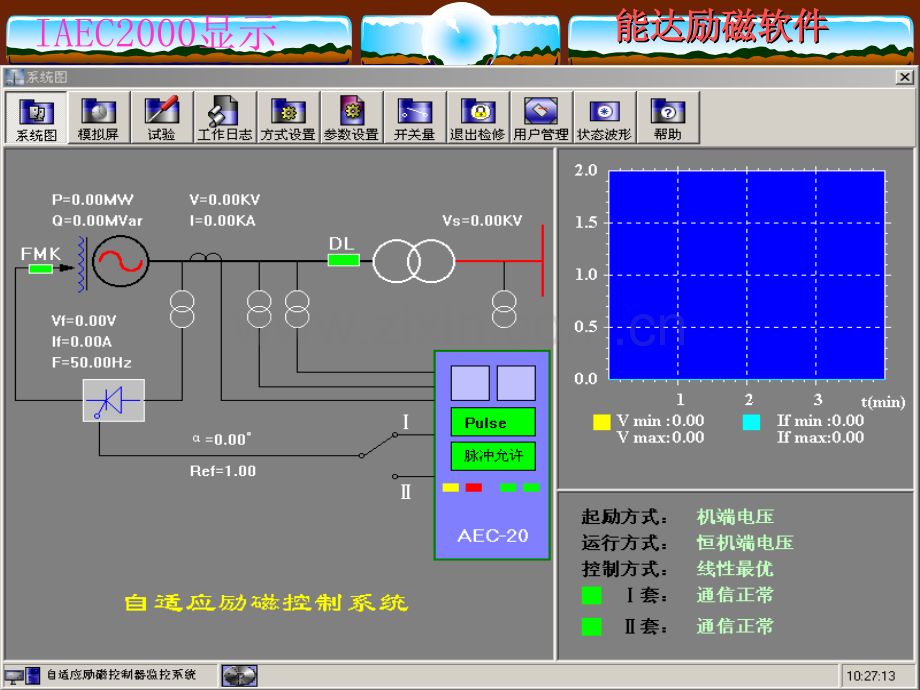Click the thyristor rectifier symbol

click(x=114, y=401)
